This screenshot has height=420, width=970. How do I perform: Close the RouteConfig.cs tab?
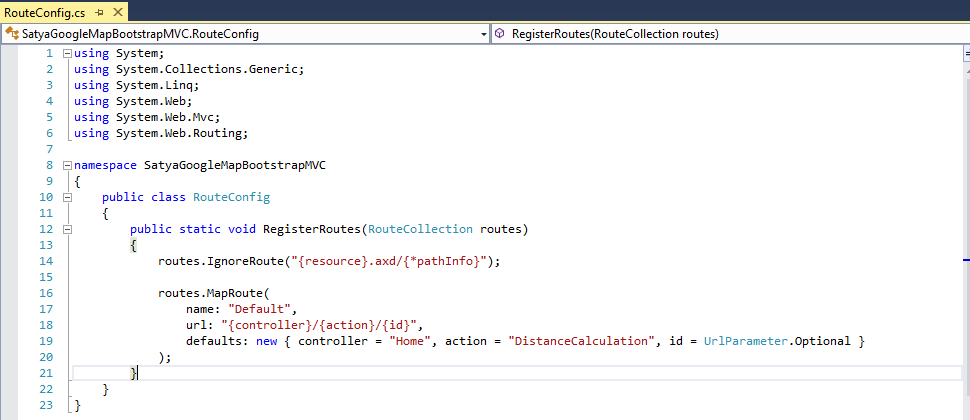point(118,12)
